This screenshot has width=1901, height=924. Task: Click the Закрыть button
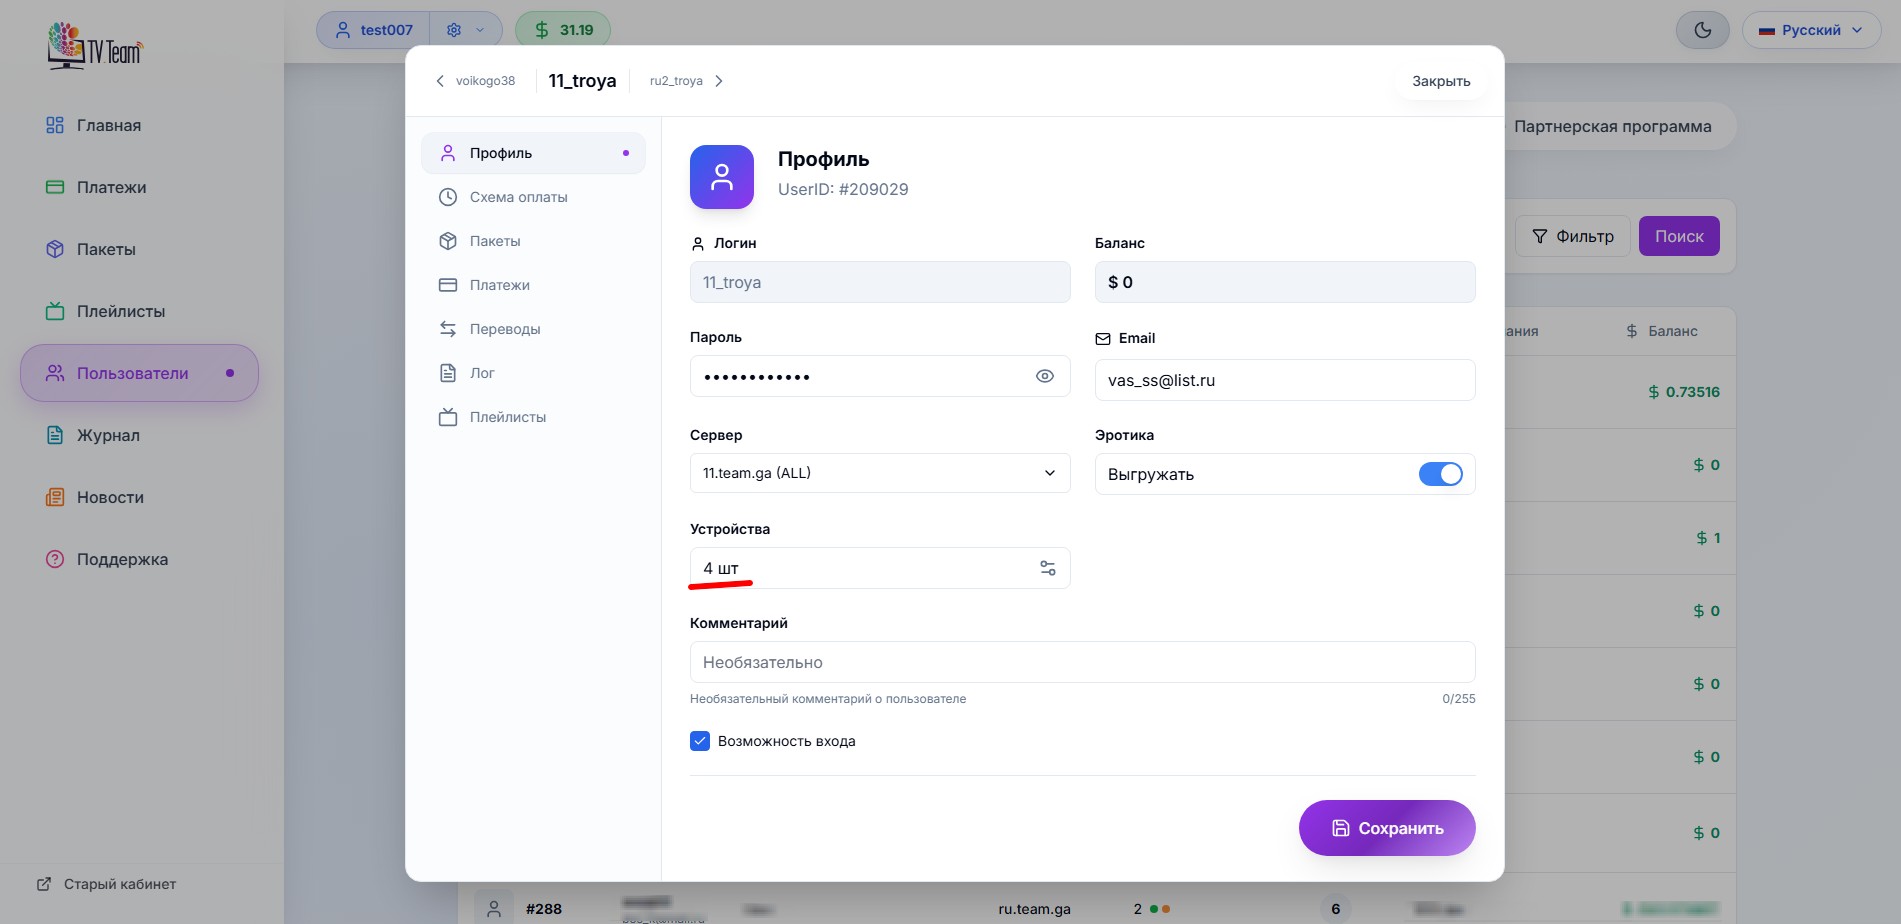coord(1440,81)
